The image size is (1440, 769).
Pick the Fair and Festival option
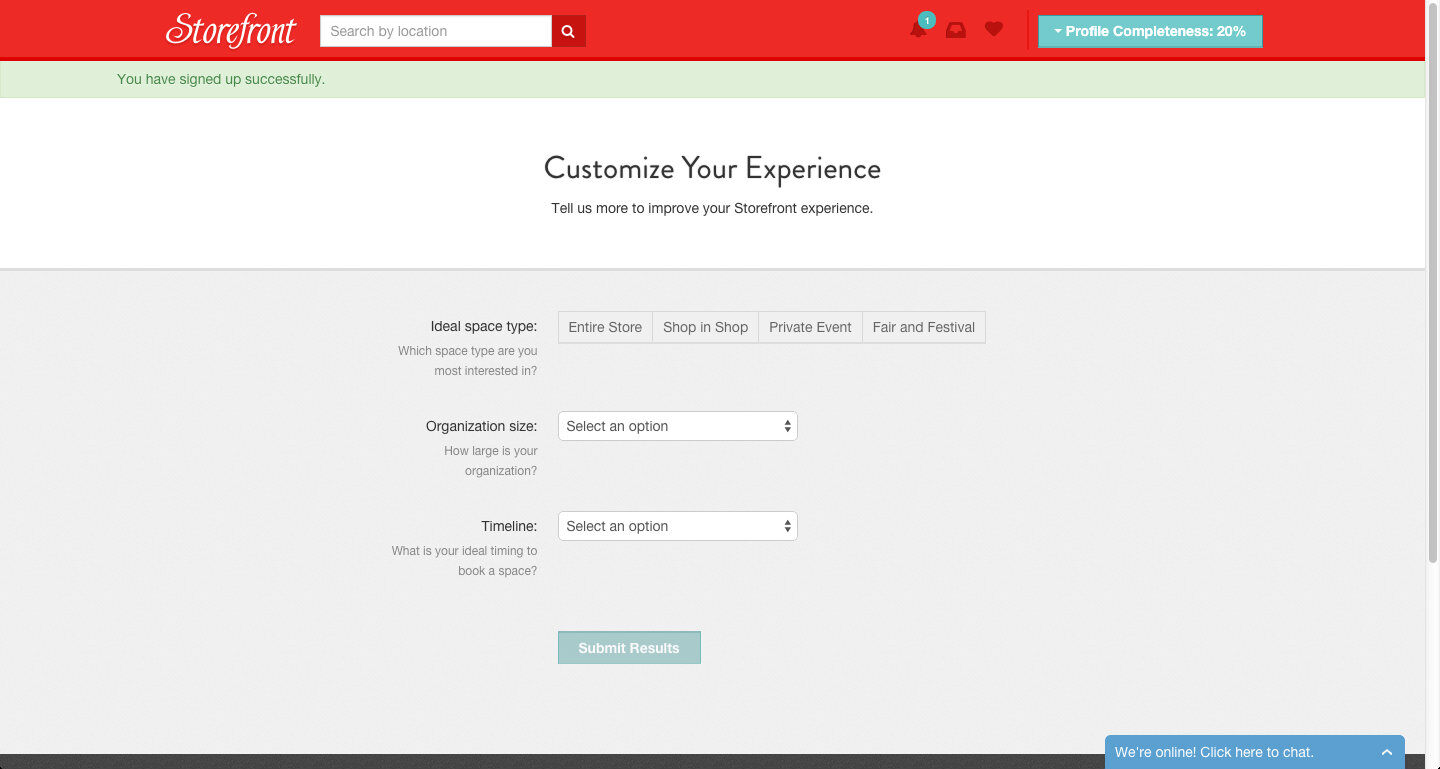(x=923, y=327)
